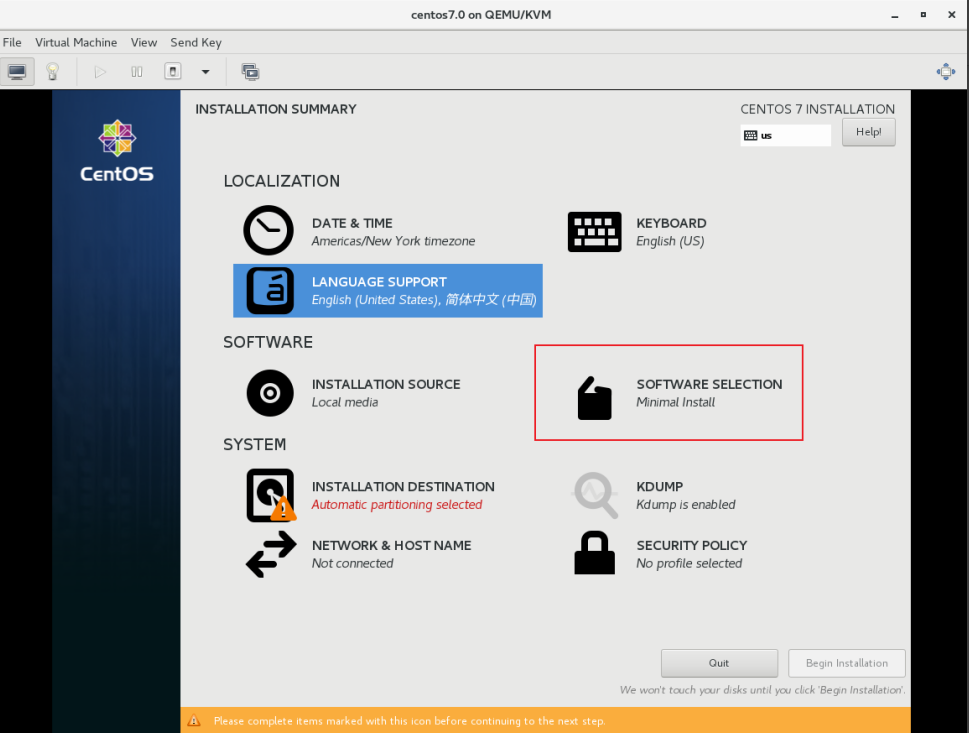This screenshot has height=733, width=969.
Task: Open the File menu
Action: [12, 42]
